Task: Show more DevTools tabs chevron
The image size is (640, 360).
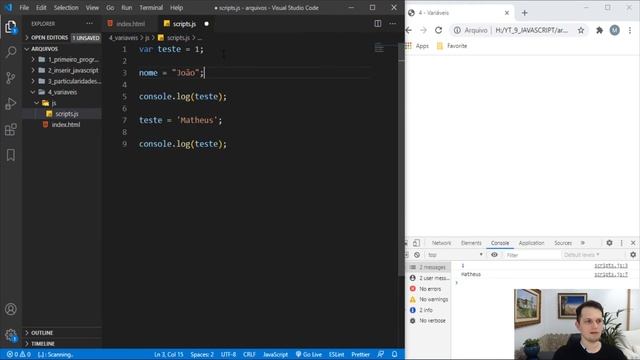Action: (582, 243)
